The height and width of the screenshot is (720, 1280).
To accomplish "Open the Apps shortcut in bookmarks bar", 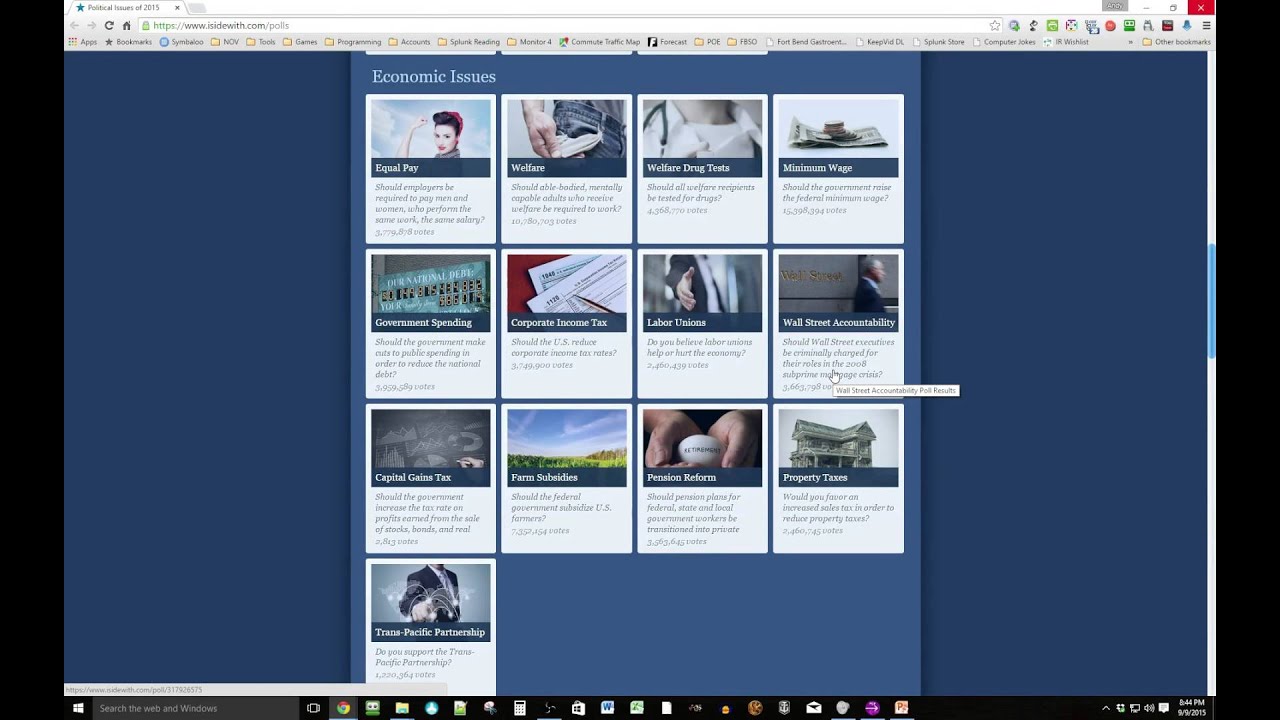I will coord(82,42).
